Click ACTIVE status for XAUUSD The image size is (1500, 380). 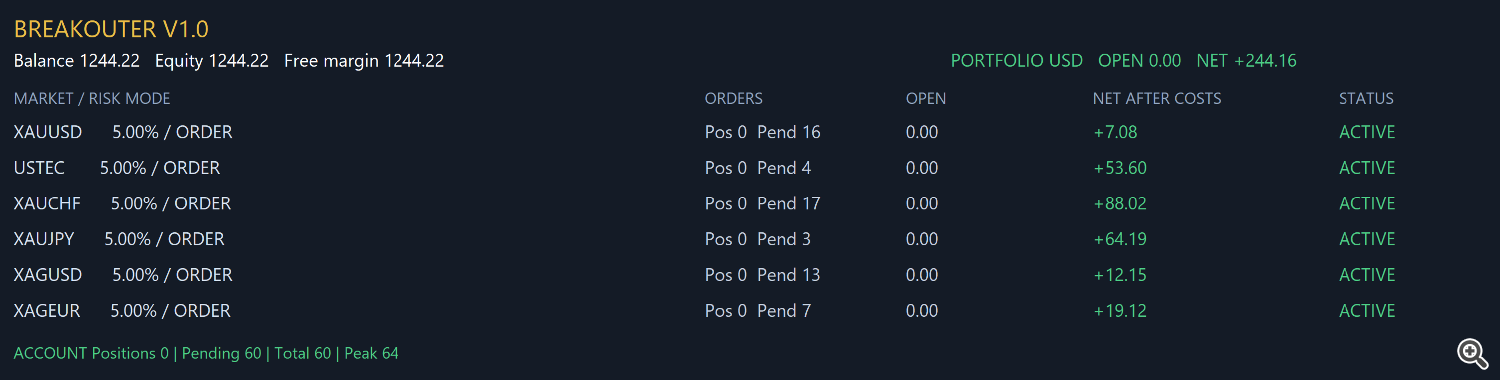1367,132
